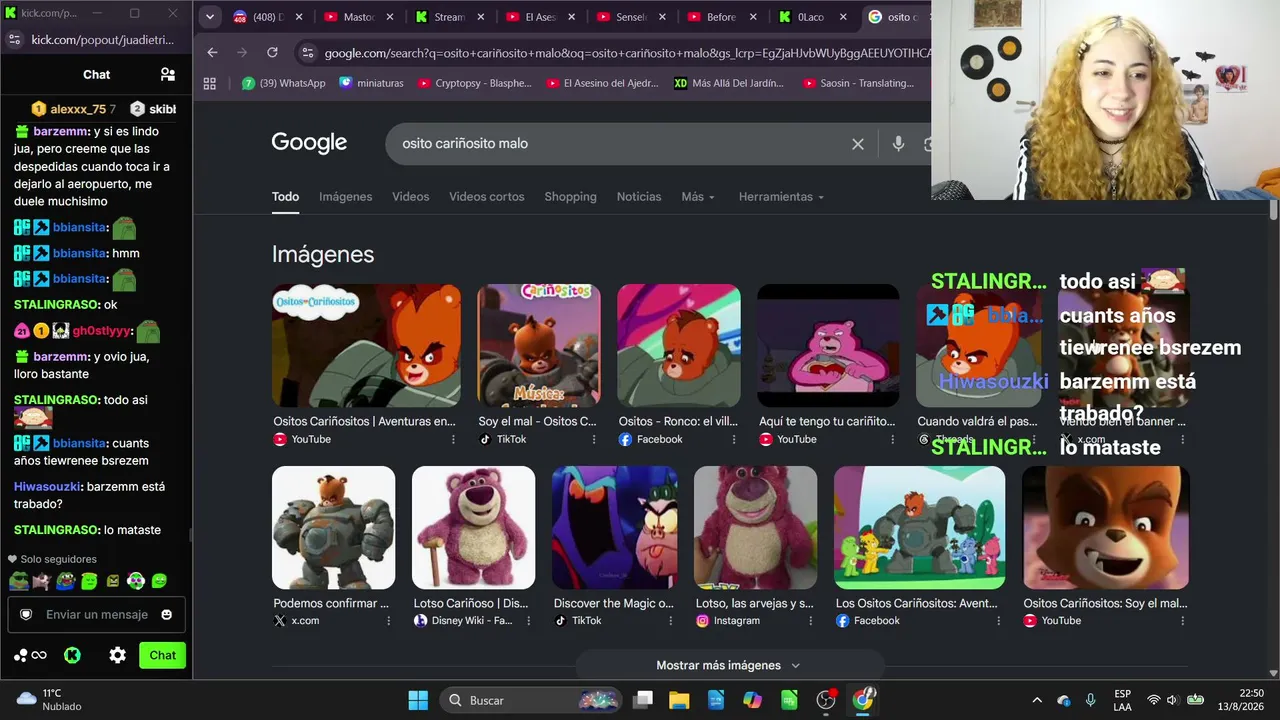Click the 'Enviar un mensaje' chat input
The image size is (1280, 720).
pos(97,614)
